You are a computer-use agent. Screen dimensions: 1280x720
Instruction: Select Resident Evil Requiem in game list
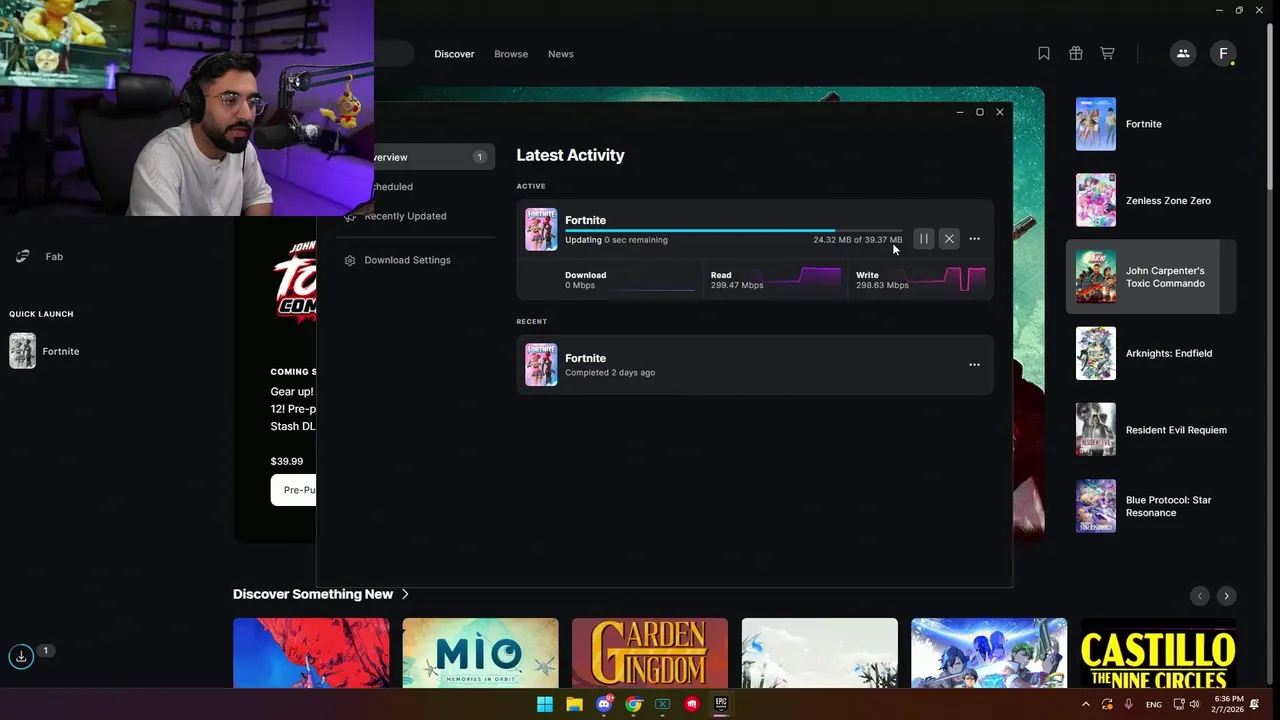coord(1151,430)
